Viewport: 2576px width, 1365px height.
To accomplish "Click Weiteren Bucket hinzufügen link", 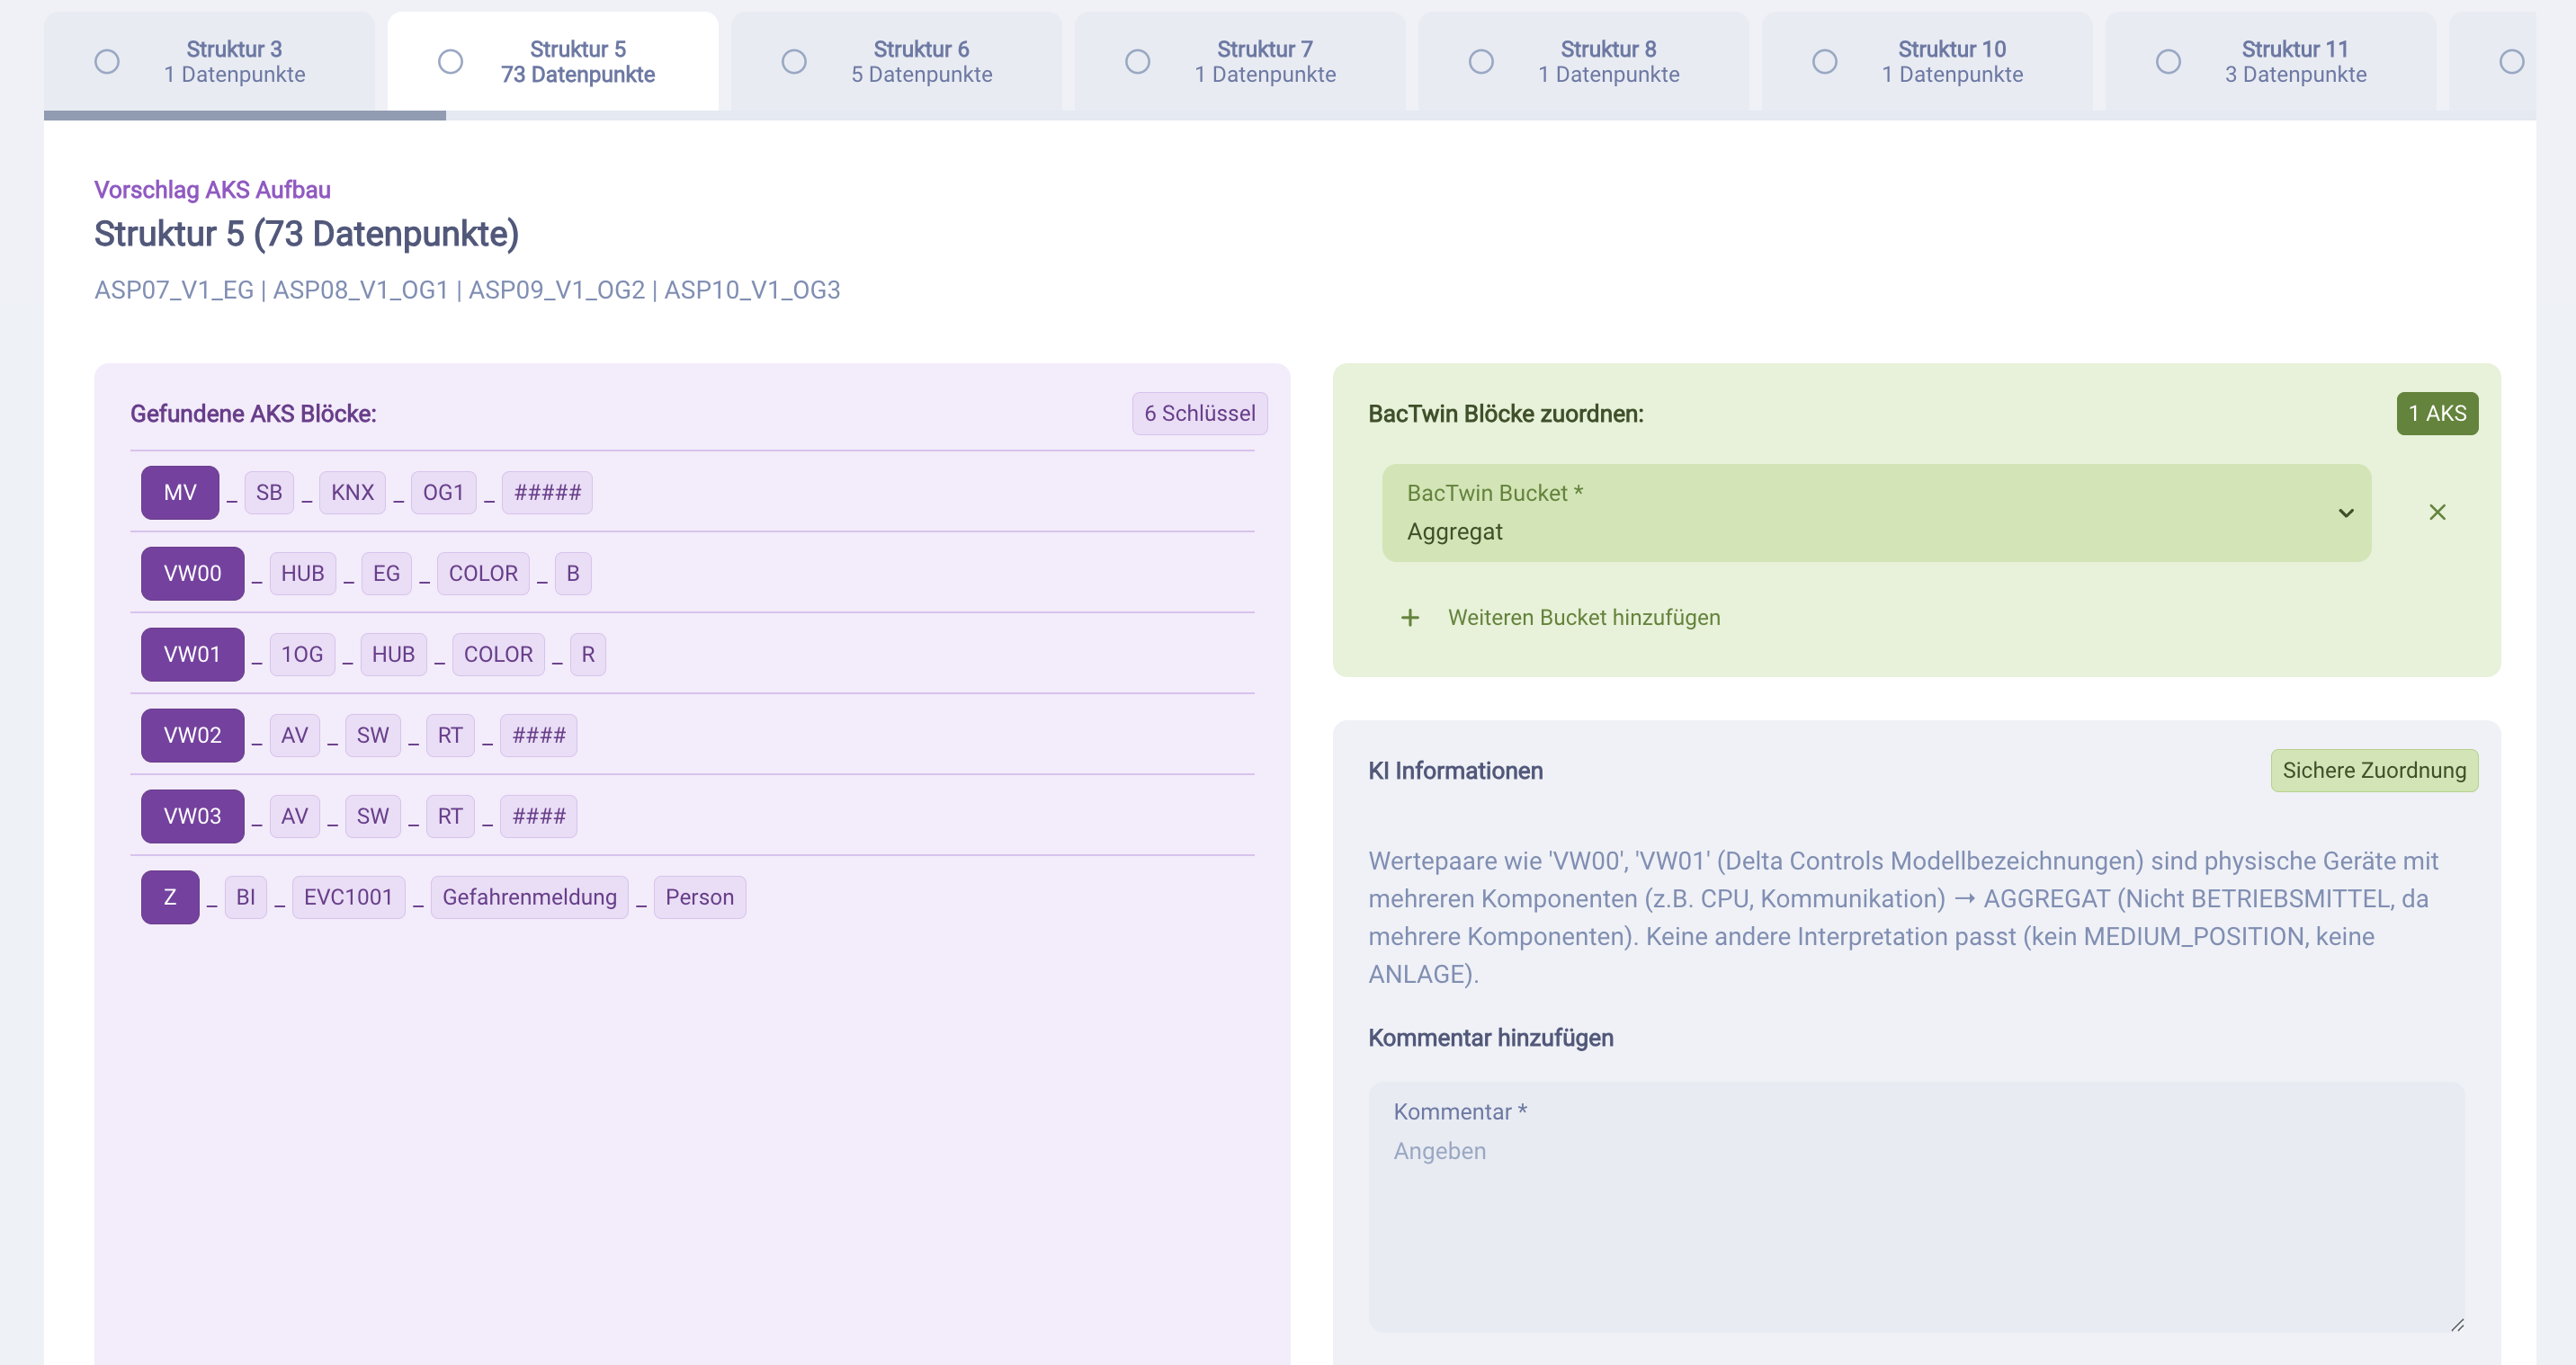I will coord(1583,618).
